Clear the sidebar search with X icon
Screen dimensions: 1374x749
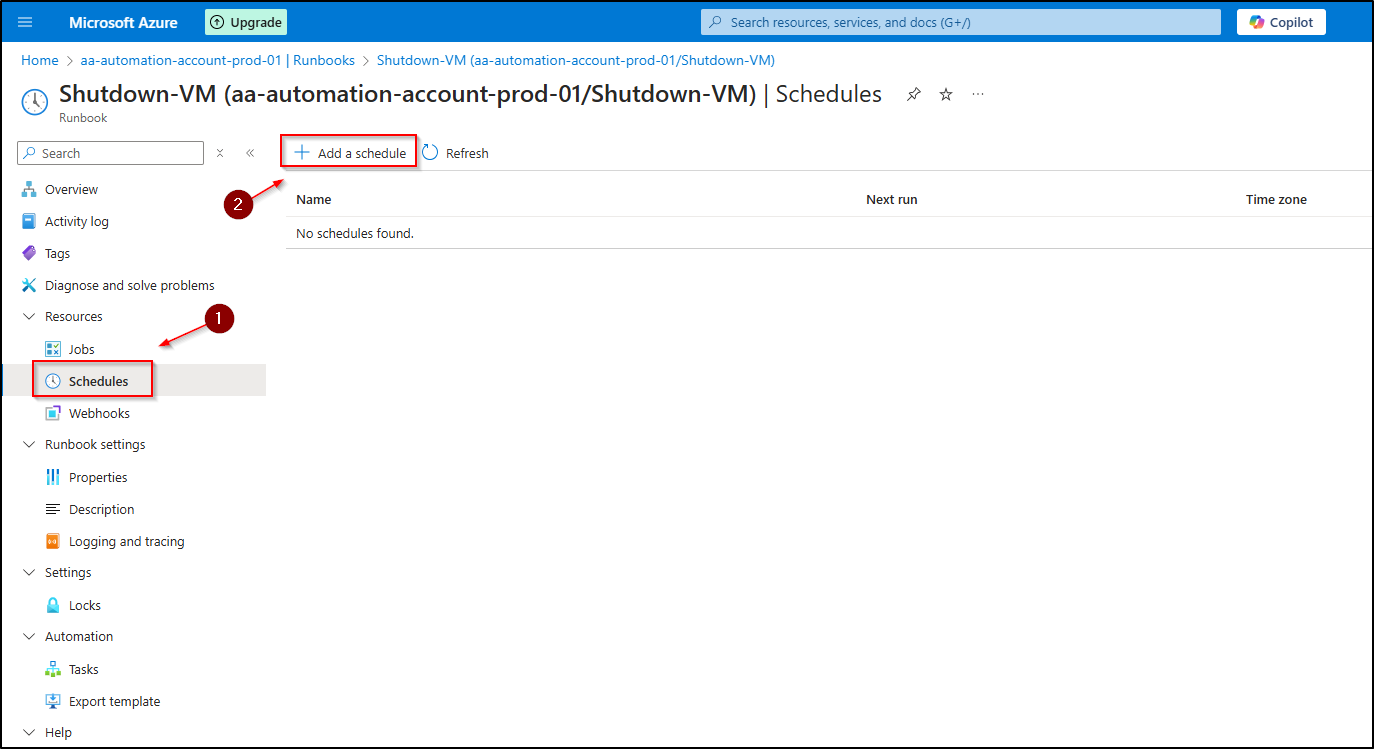click(220, 153)
